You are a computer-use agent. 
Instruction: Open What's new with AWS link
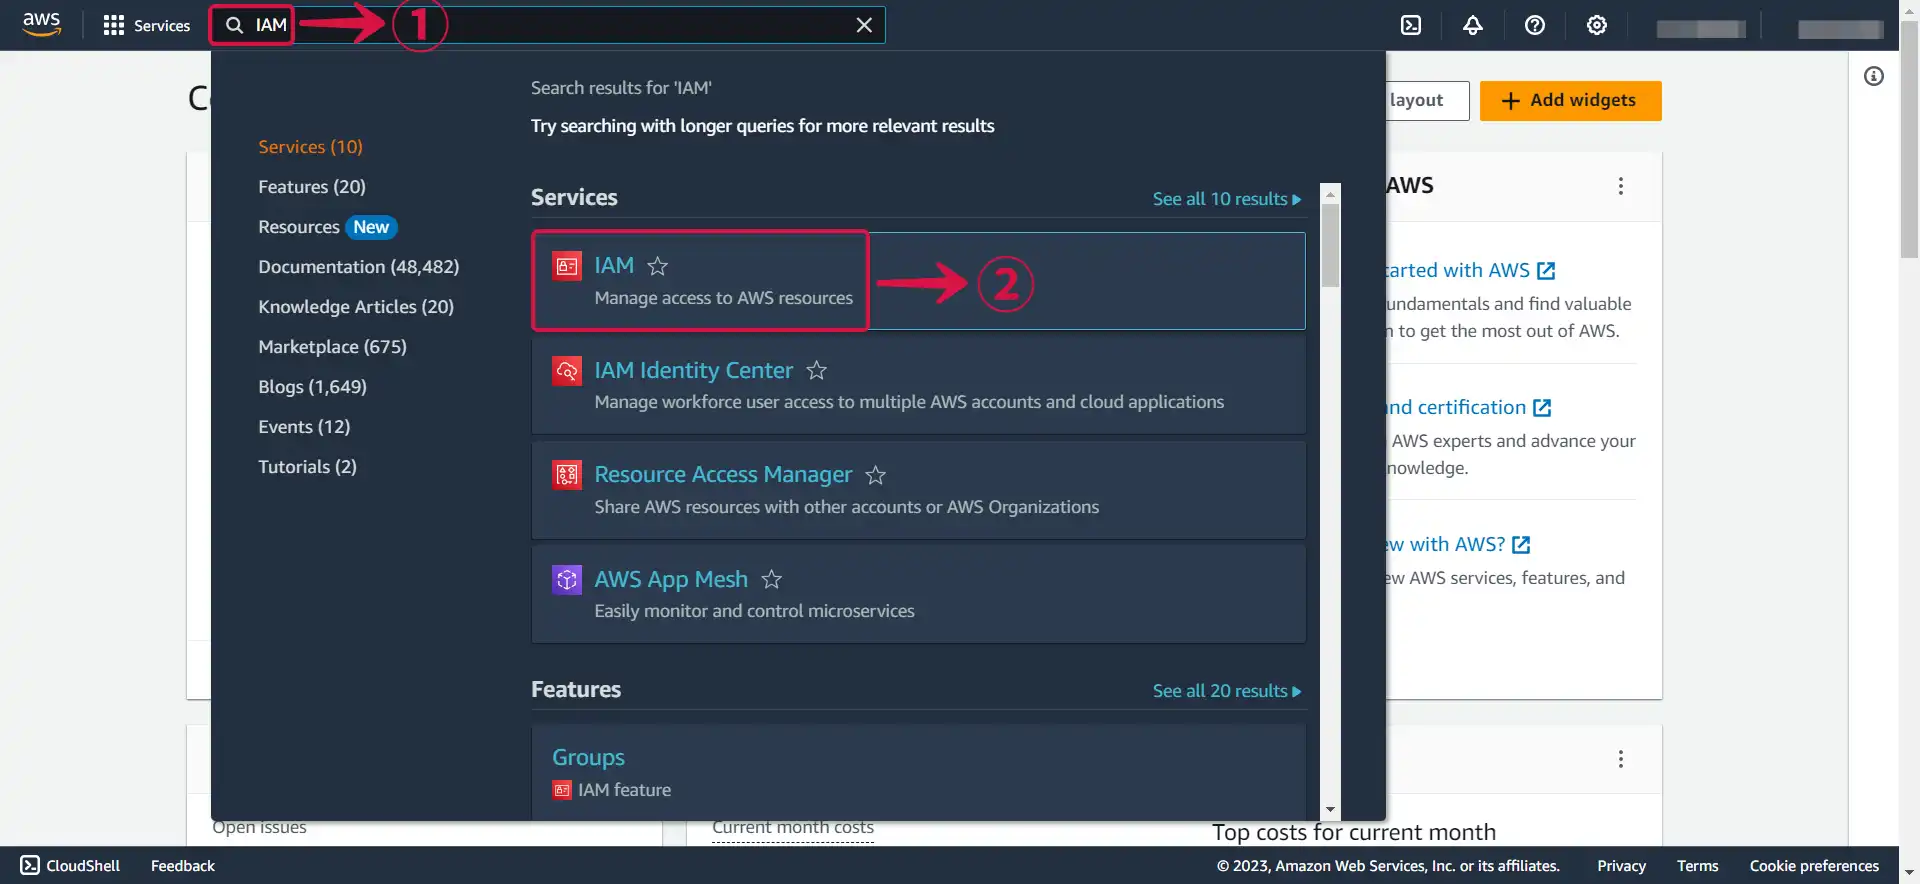point(1458,544)
